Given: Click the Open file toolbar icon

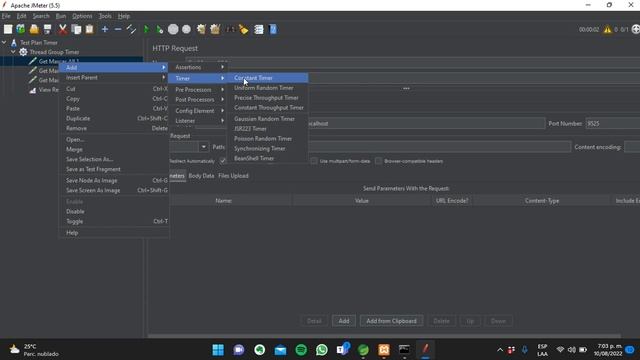Looking at the screenshot, I should coord(34,29).
